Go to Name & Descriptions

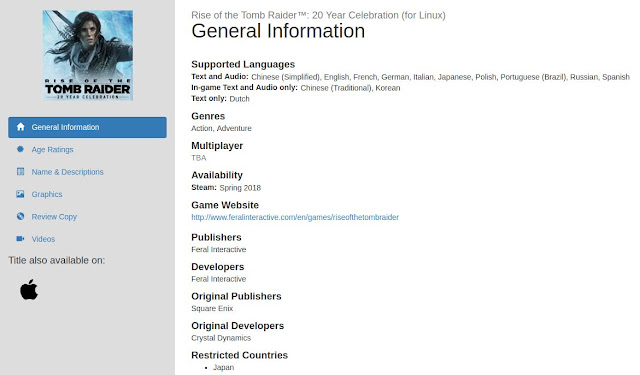click(x=67, y=172)
